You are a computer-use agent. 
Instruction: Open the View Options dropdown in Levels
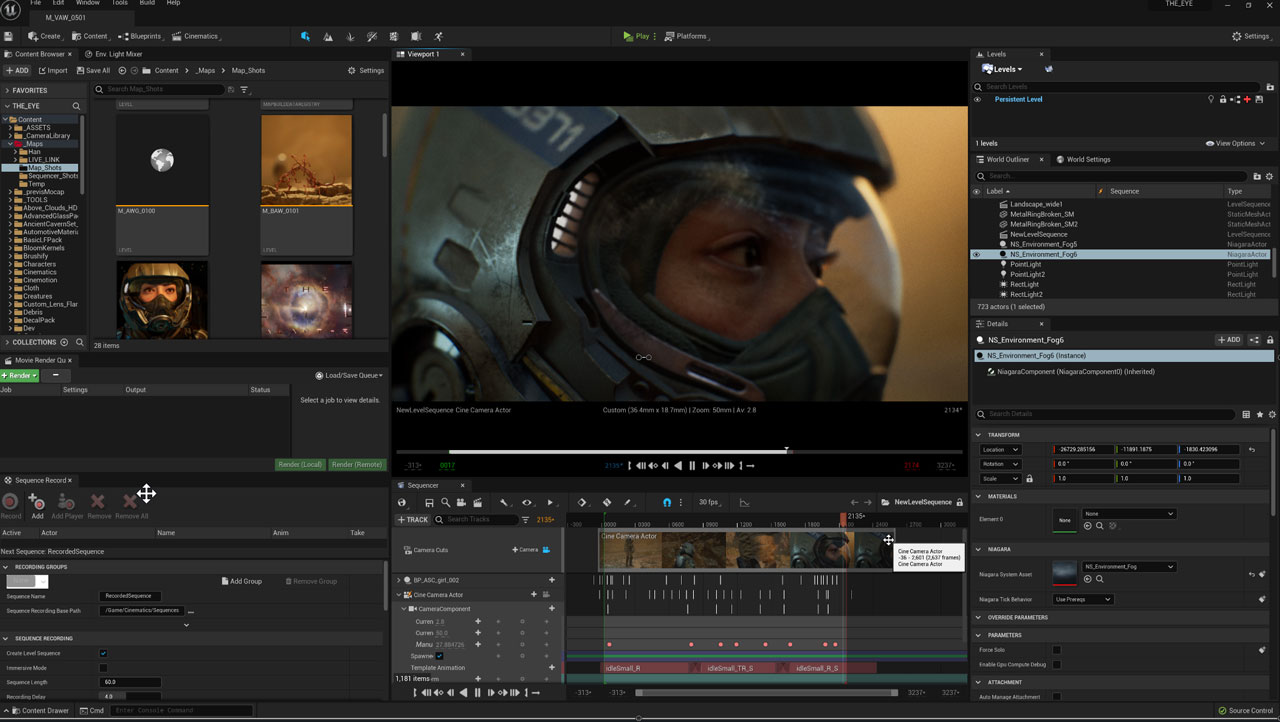pos(1235,143)
